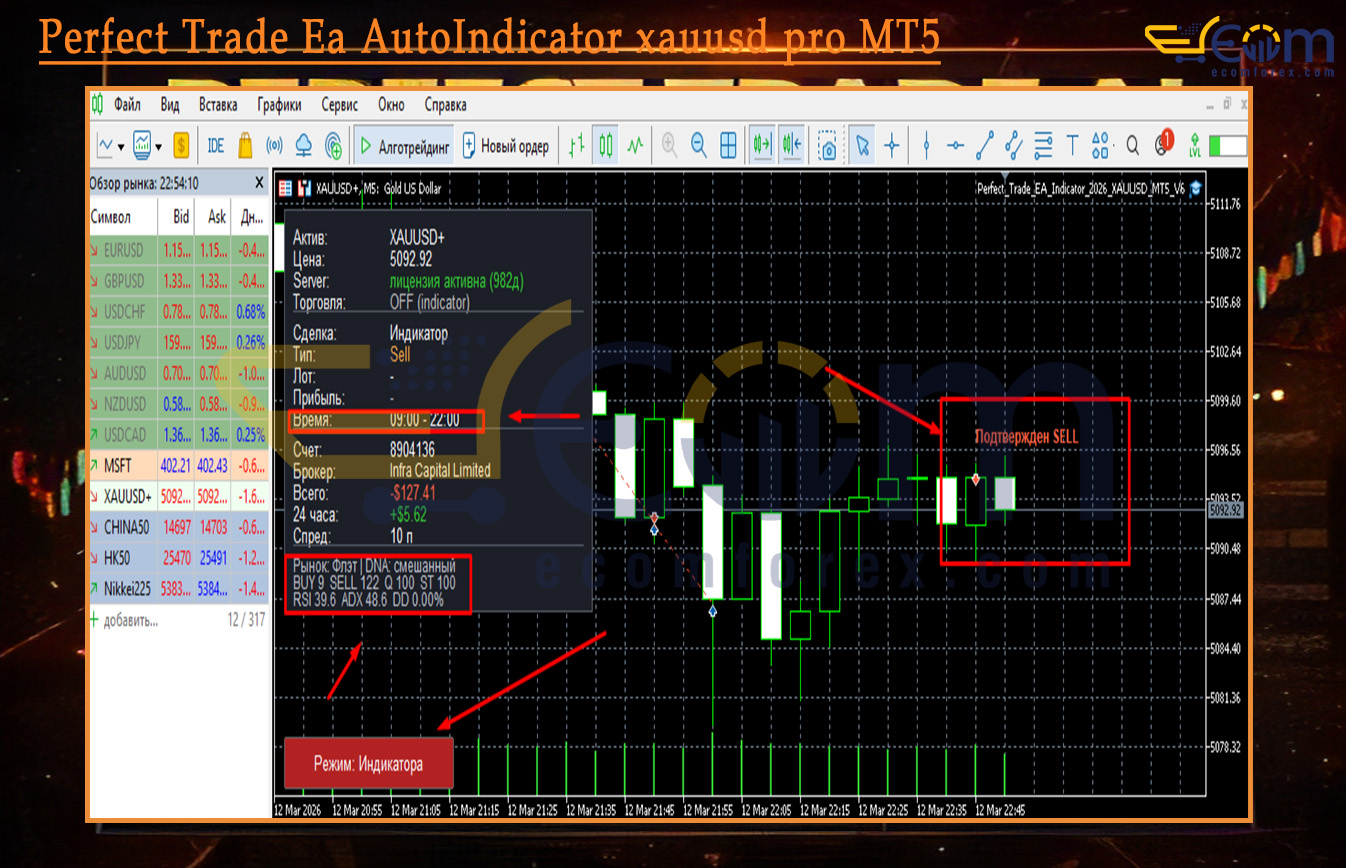Take a chart screenshot with camera icon
The height and width of the screenshot is (868, 1346).
(x=827, y=146)
